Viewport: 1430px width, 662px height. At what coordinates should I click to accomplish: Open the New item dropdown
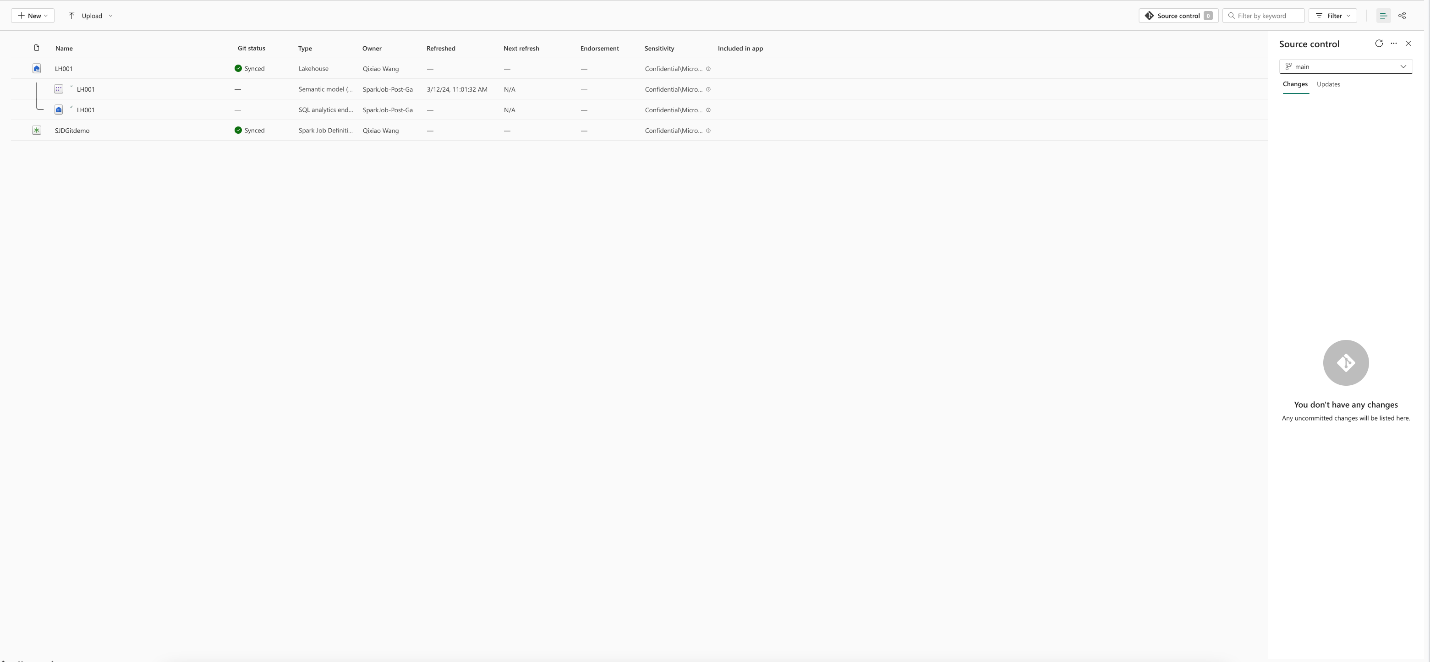pos(32,16)
